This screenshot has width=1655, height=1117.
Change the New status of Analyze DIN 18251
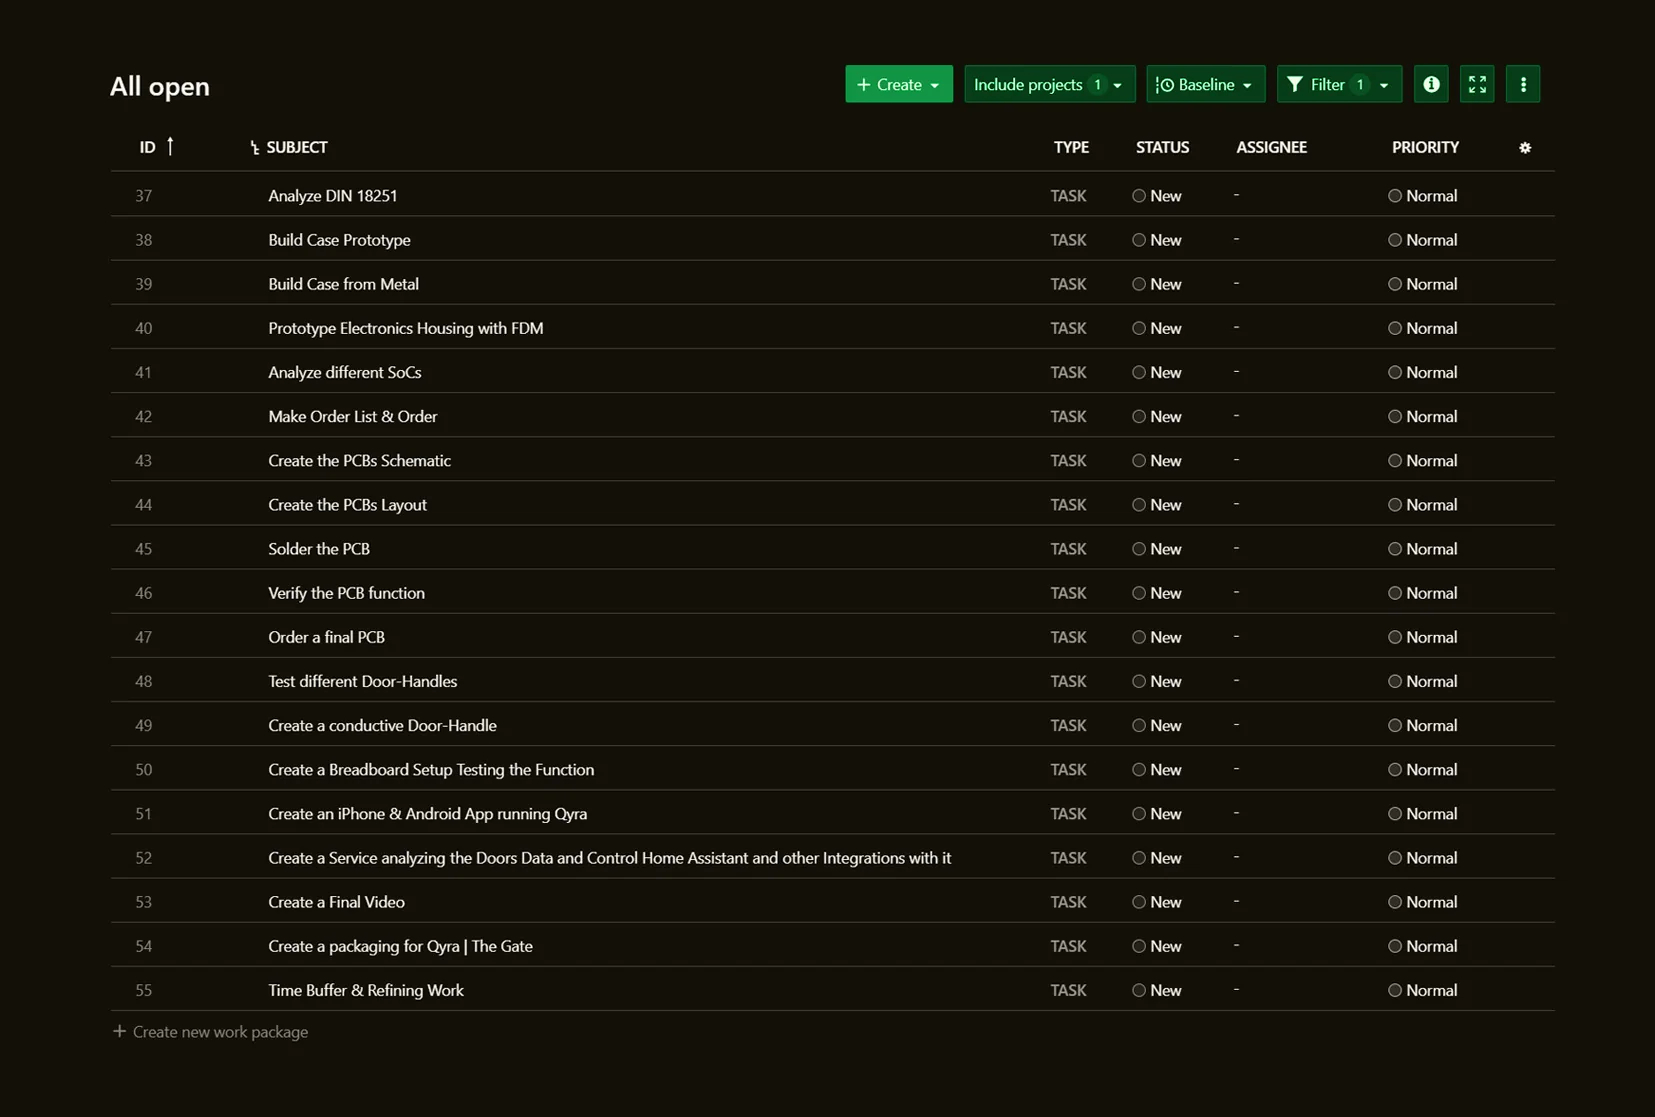point(1157,196)
